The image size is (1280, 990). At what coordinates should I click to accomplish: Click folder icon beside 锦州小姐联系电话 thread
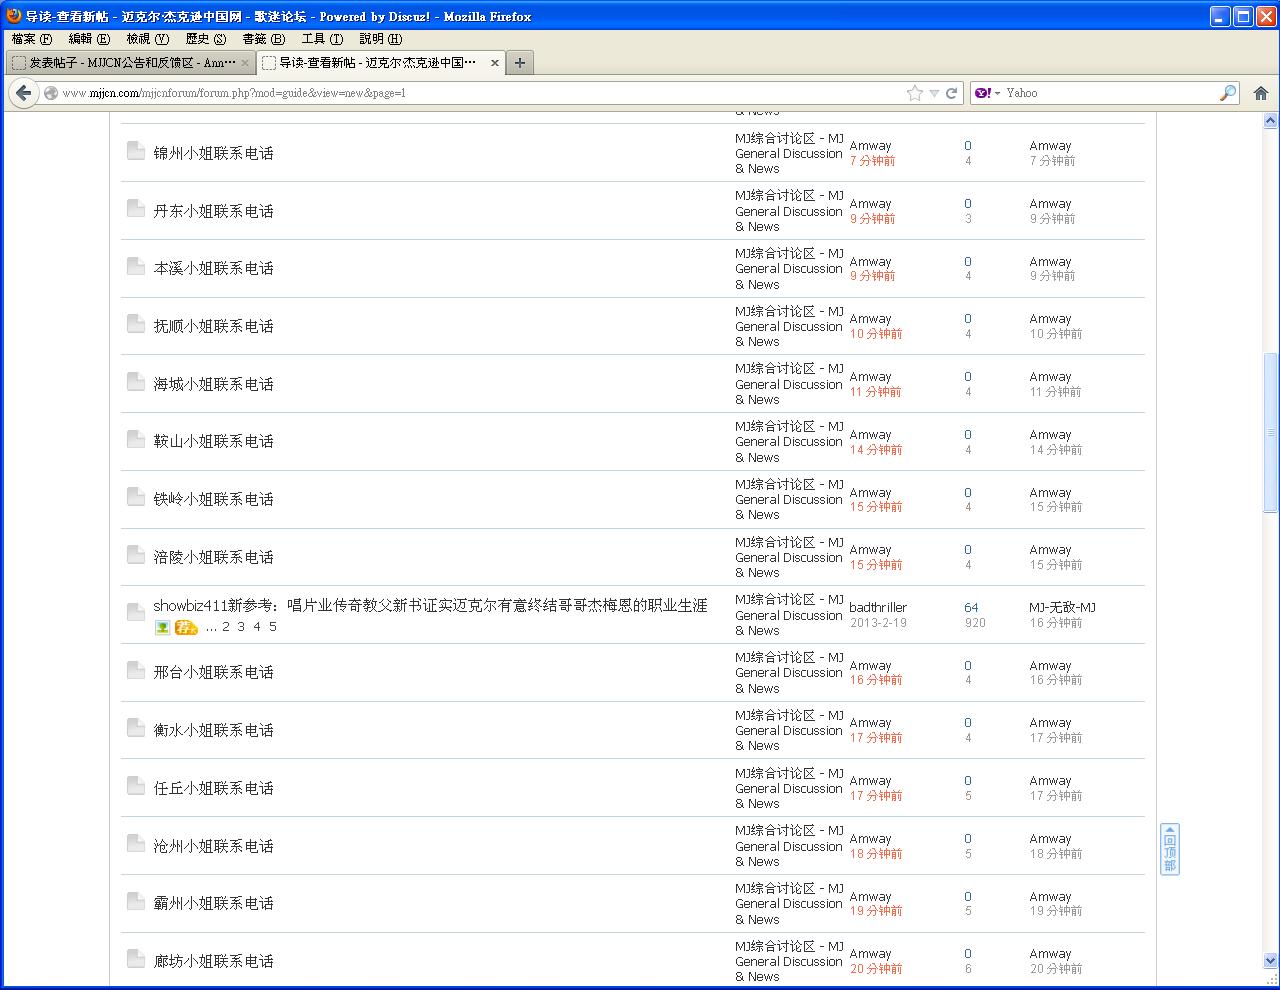coord(136,151)
